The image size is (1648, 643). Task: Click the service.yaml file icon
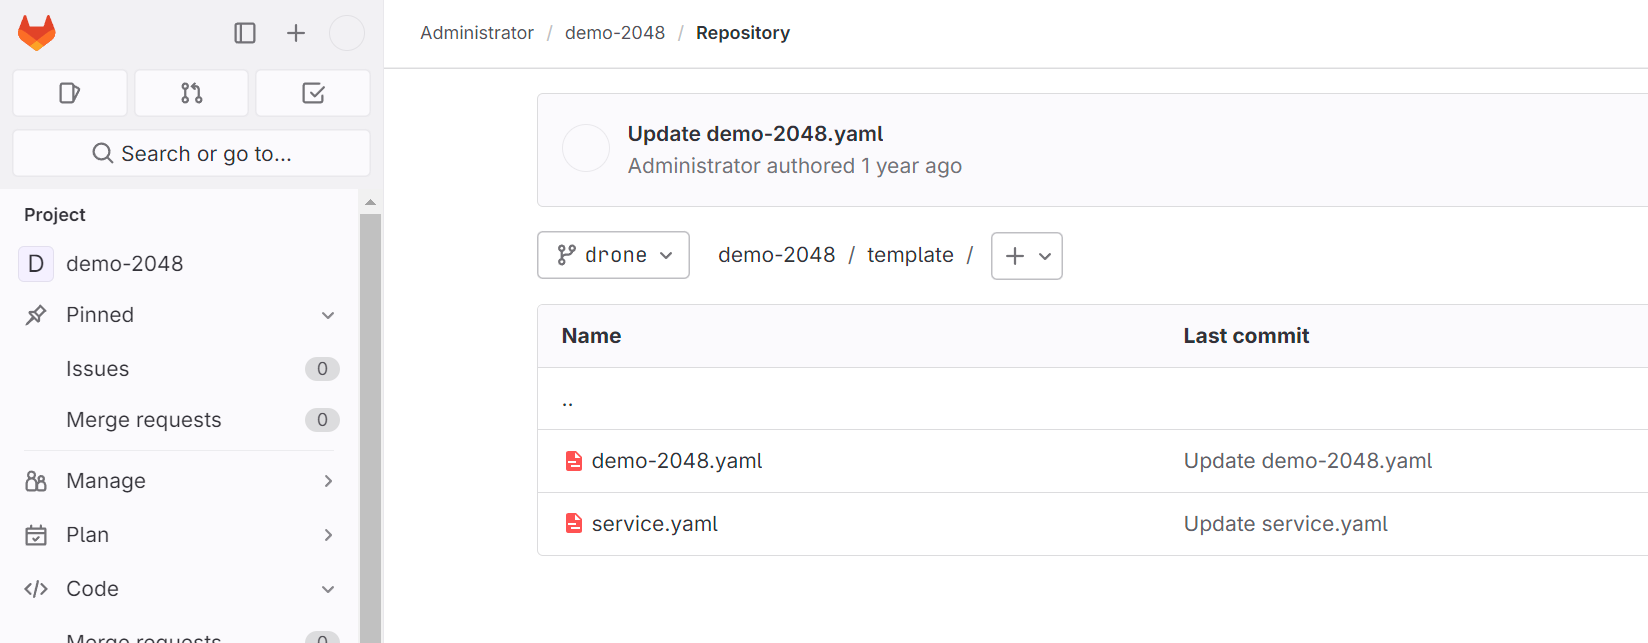[574, 524]
